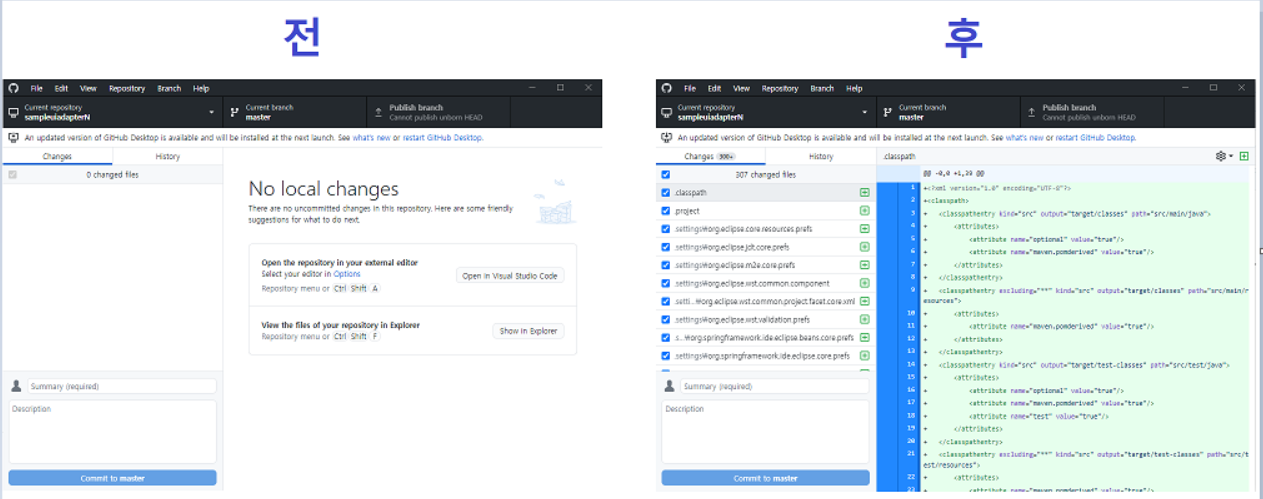Screen dimensions: 1263x499
Task: Click the added icon on the common.project.facet.core.xml row
Action: pos(864,301)
